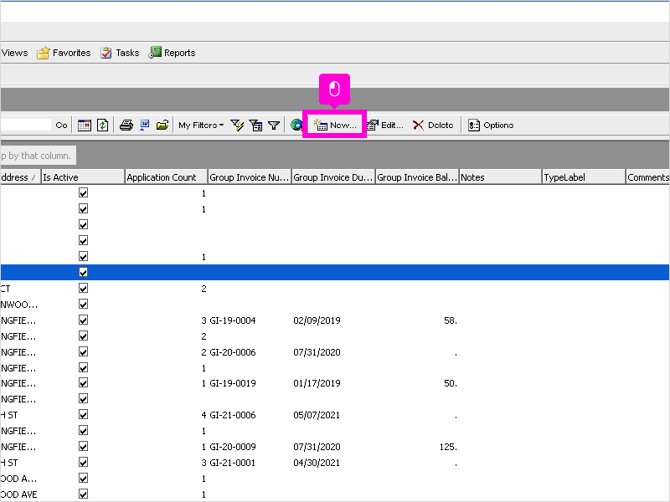This screenshot has width=670, height=502.
Task: Select the GI-21-0001 invoice number cell
Action: coord(232,463)
